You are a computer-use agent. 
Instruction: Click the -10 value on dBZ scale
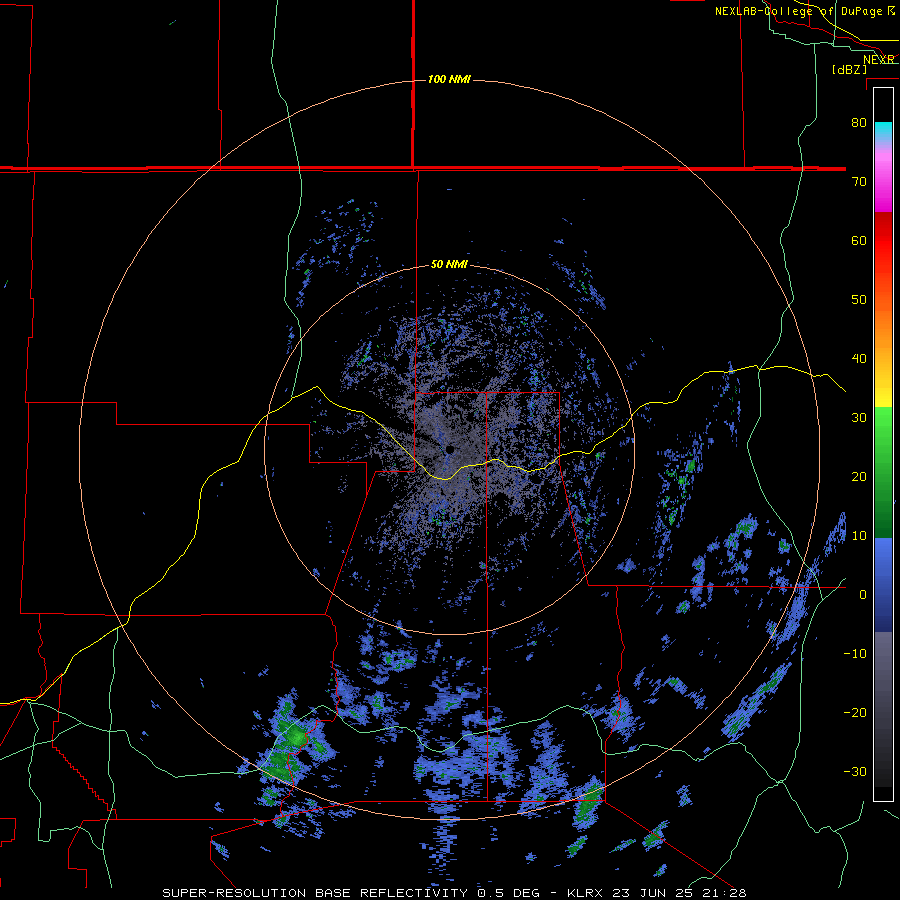[855, 653]
